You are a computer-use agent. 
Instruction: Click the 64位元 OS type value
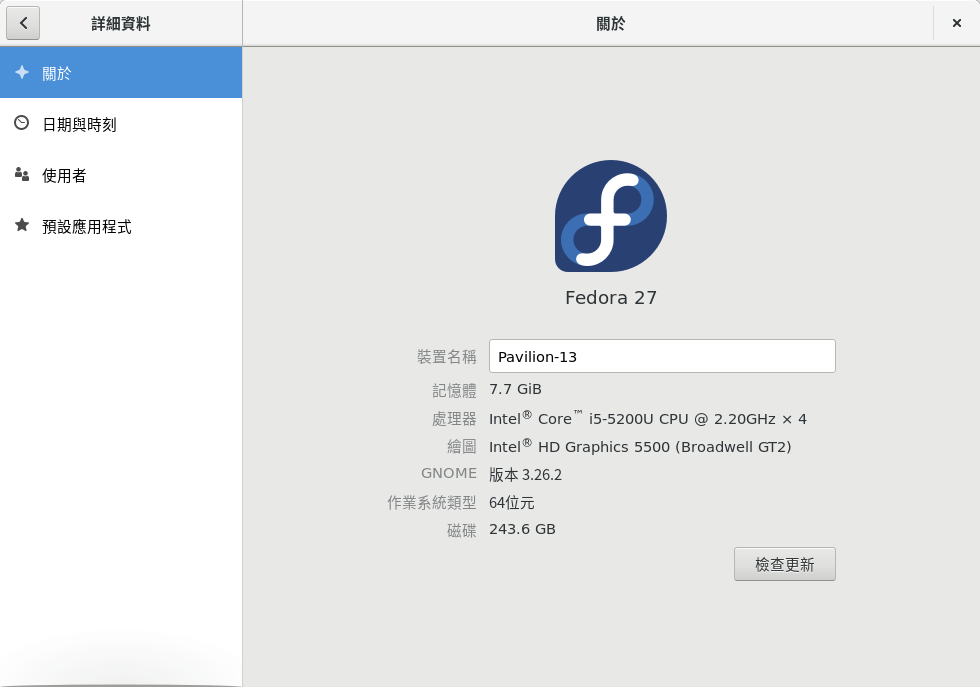(x=511, y=503)
